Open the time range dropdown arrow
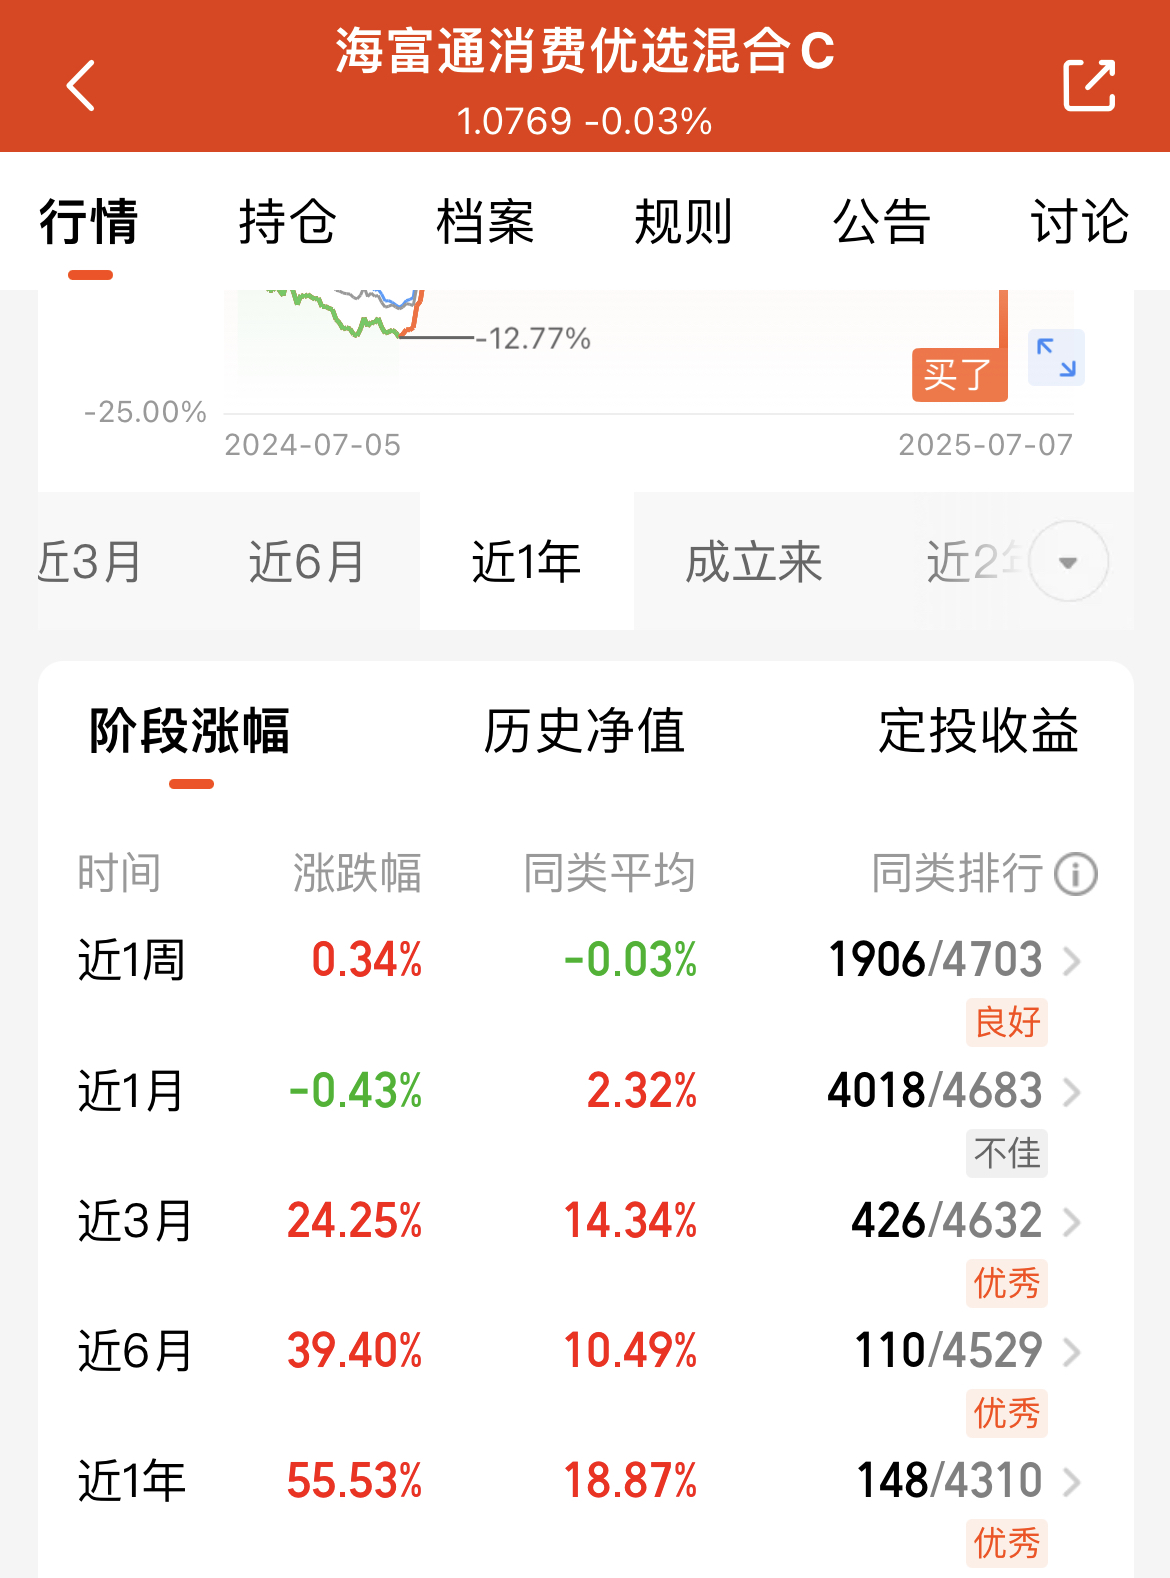The width and height of the screenshot is (1170, 1578). 1068,562
